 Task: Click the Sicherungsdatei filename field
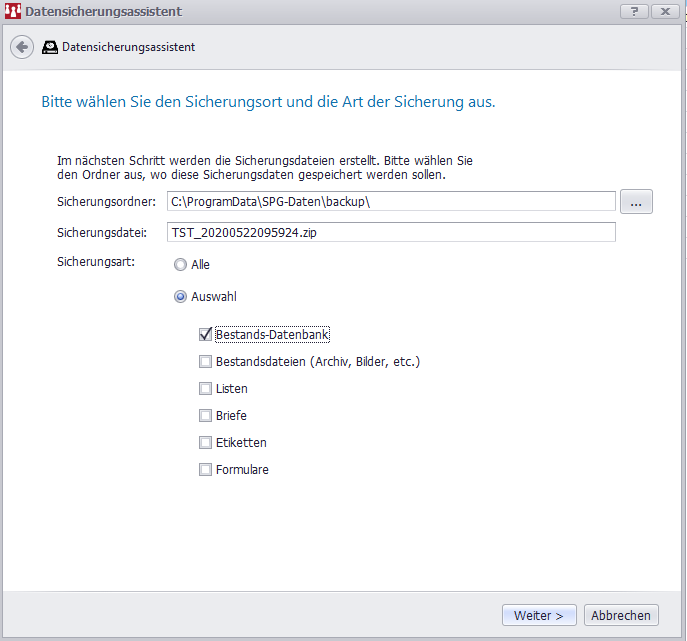(390, 232)
